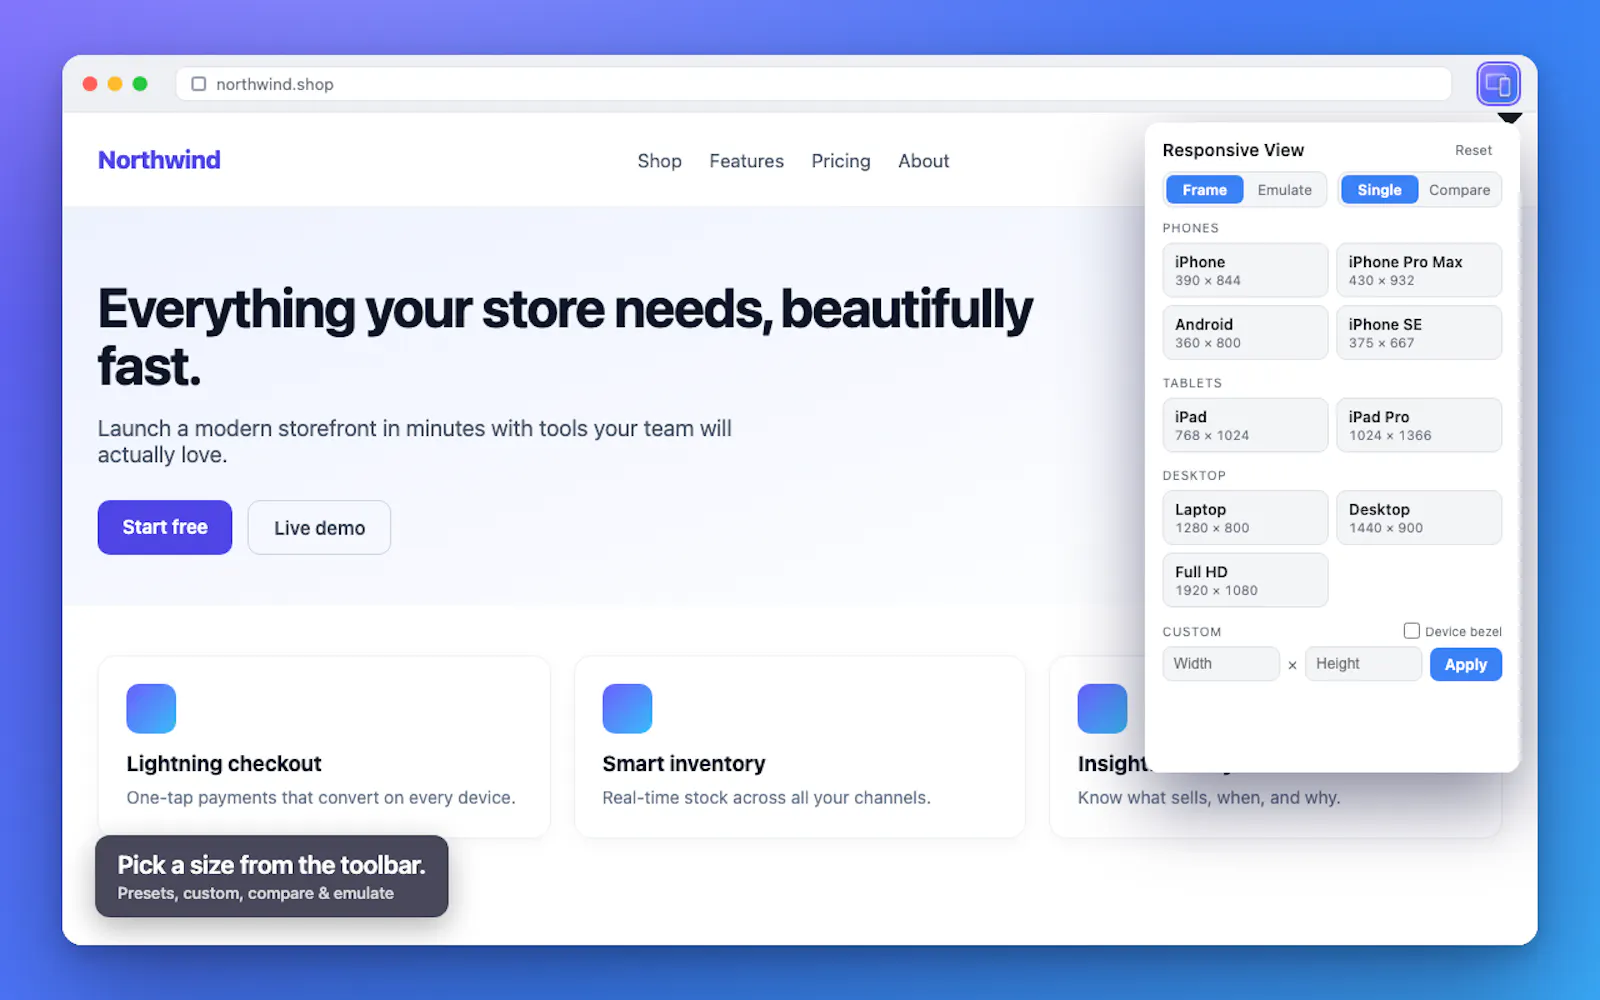
Task: Choose the Desktop 1440 × 900 preset
Action: pos(1419,517)
